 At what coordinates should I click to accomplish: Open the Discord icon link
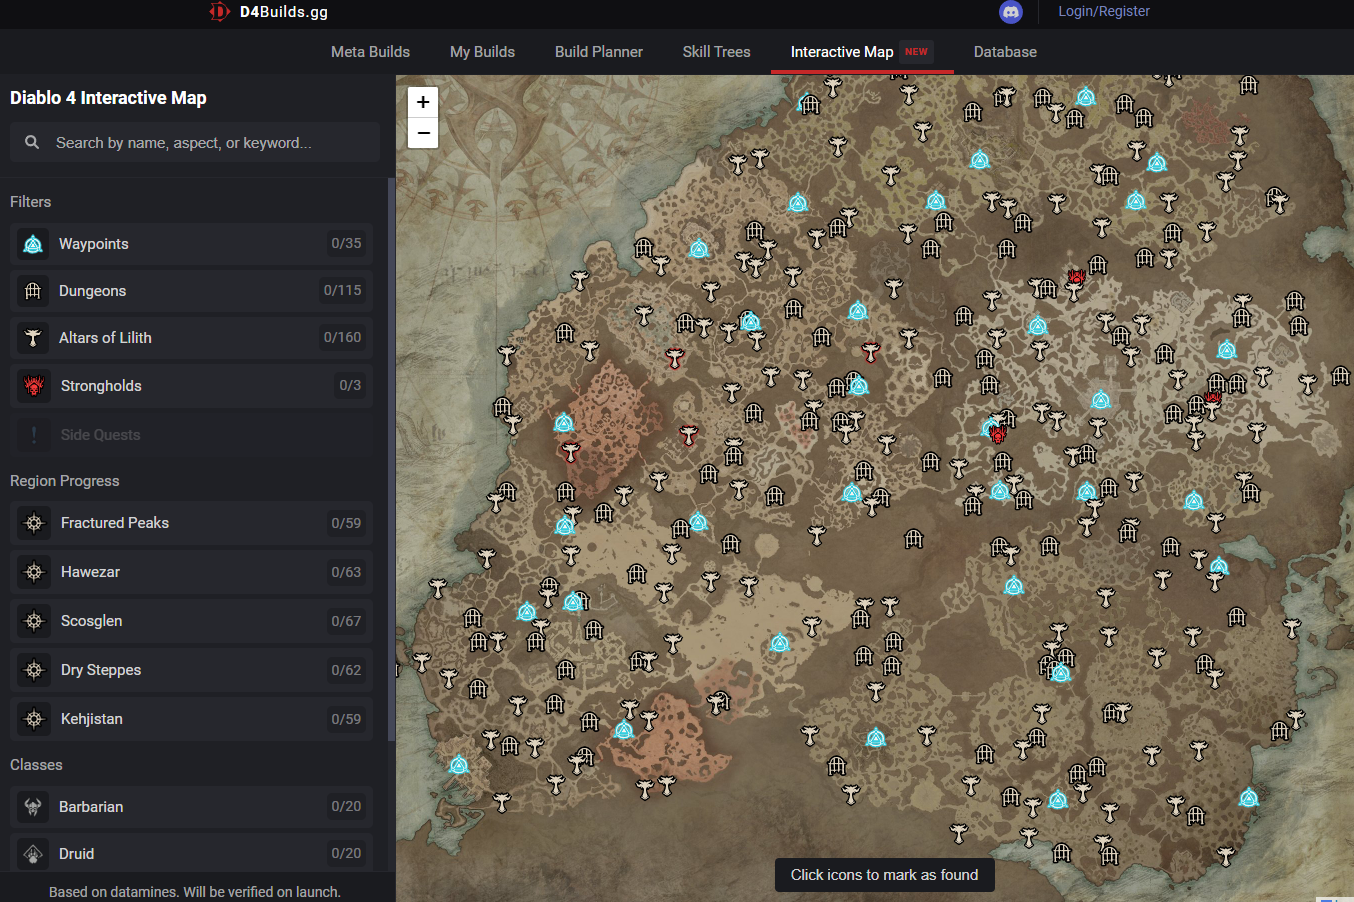[x=1011, y=12]
